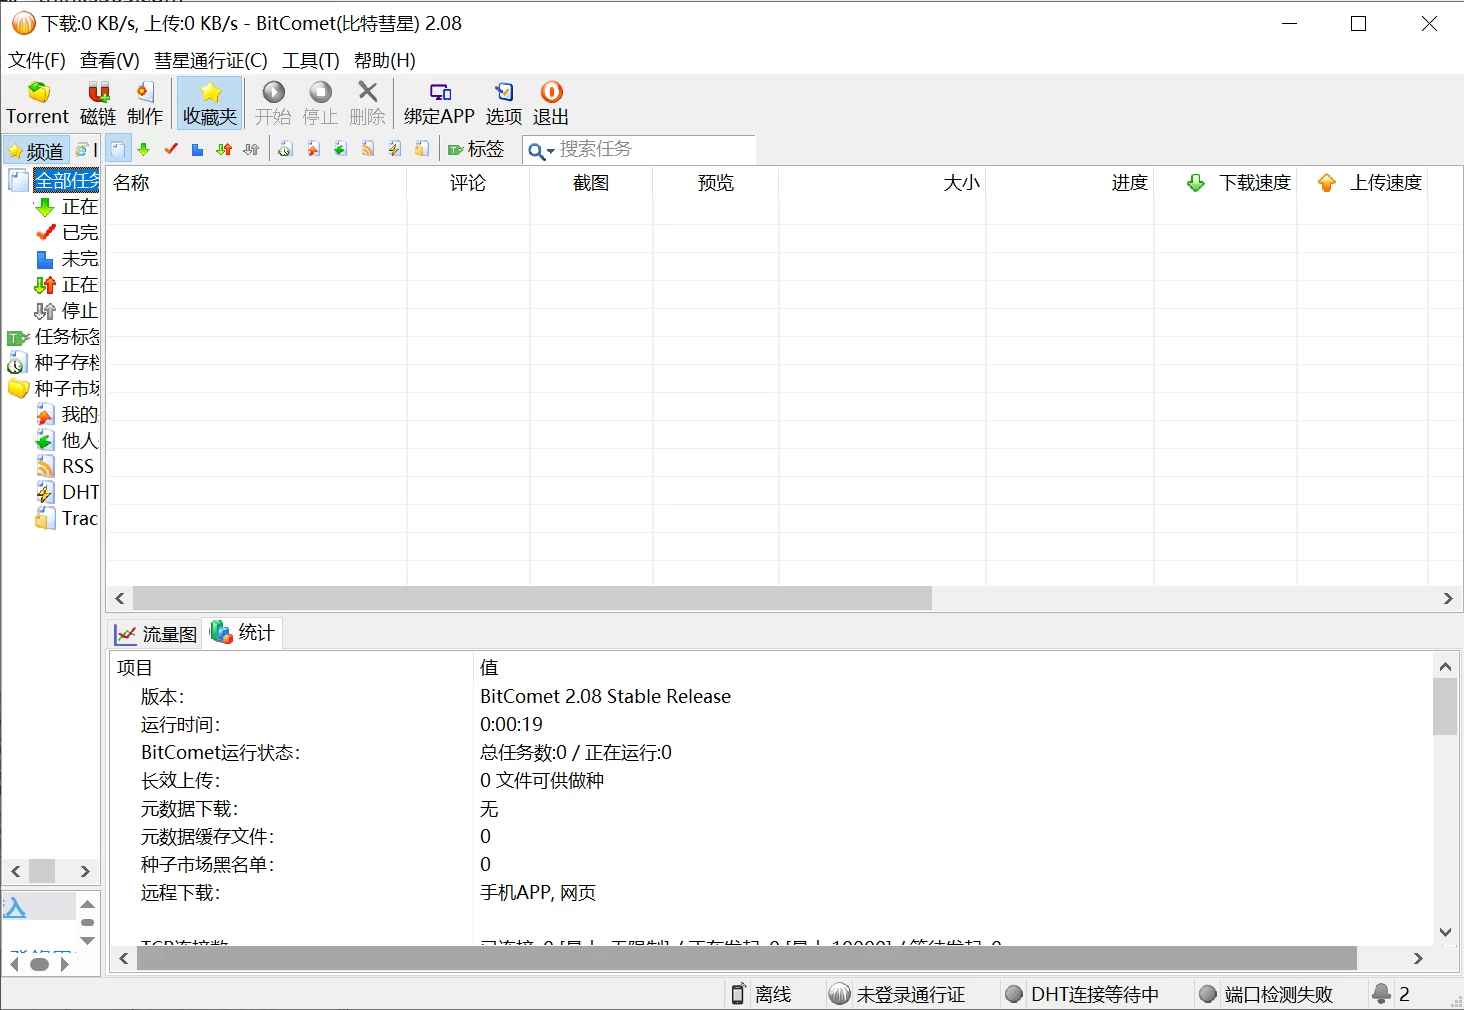
Task: Click the my-shared torrents icon in filter toolbar
Action: [313, 149]
